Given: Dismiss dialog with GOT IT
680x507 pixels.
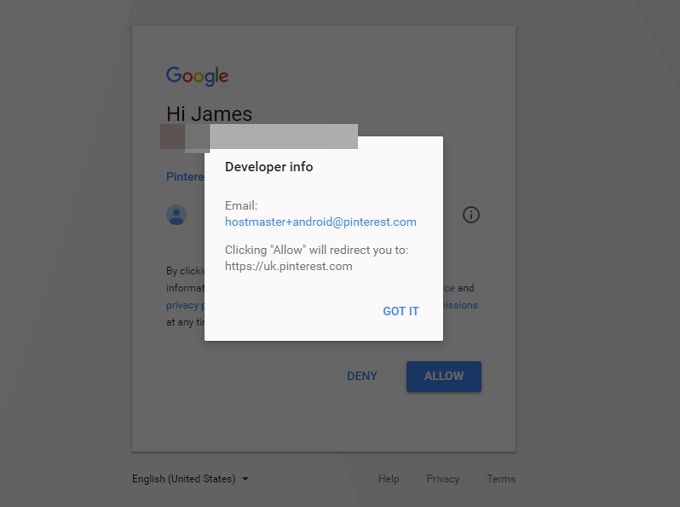Looking at the screenshot, I should click(x=401, y=311).
